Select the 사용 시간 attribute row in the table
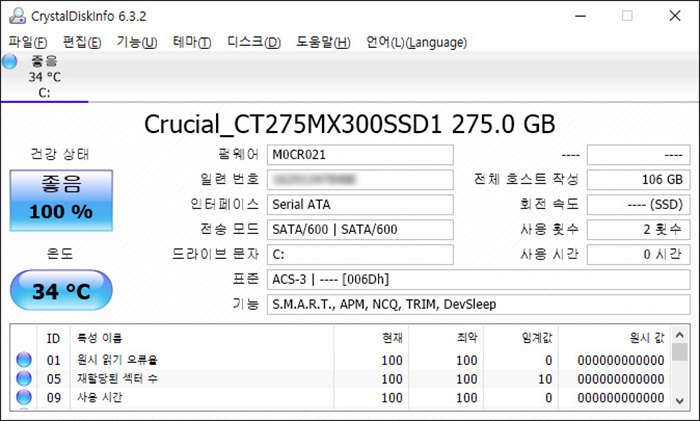 point(340,397)
